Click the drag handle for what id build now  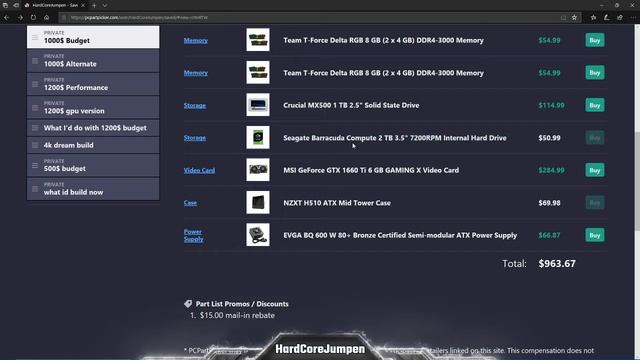coord(35,189)
